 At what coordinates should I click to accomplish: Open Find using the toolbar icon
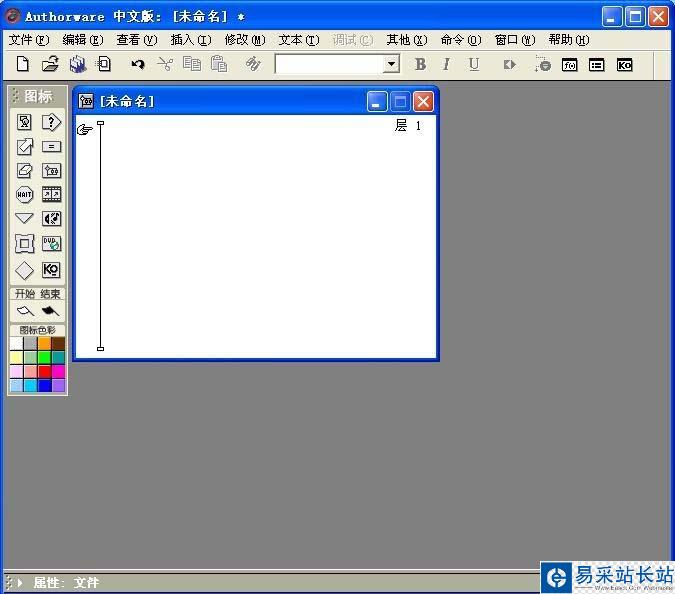tap(253, 64)
